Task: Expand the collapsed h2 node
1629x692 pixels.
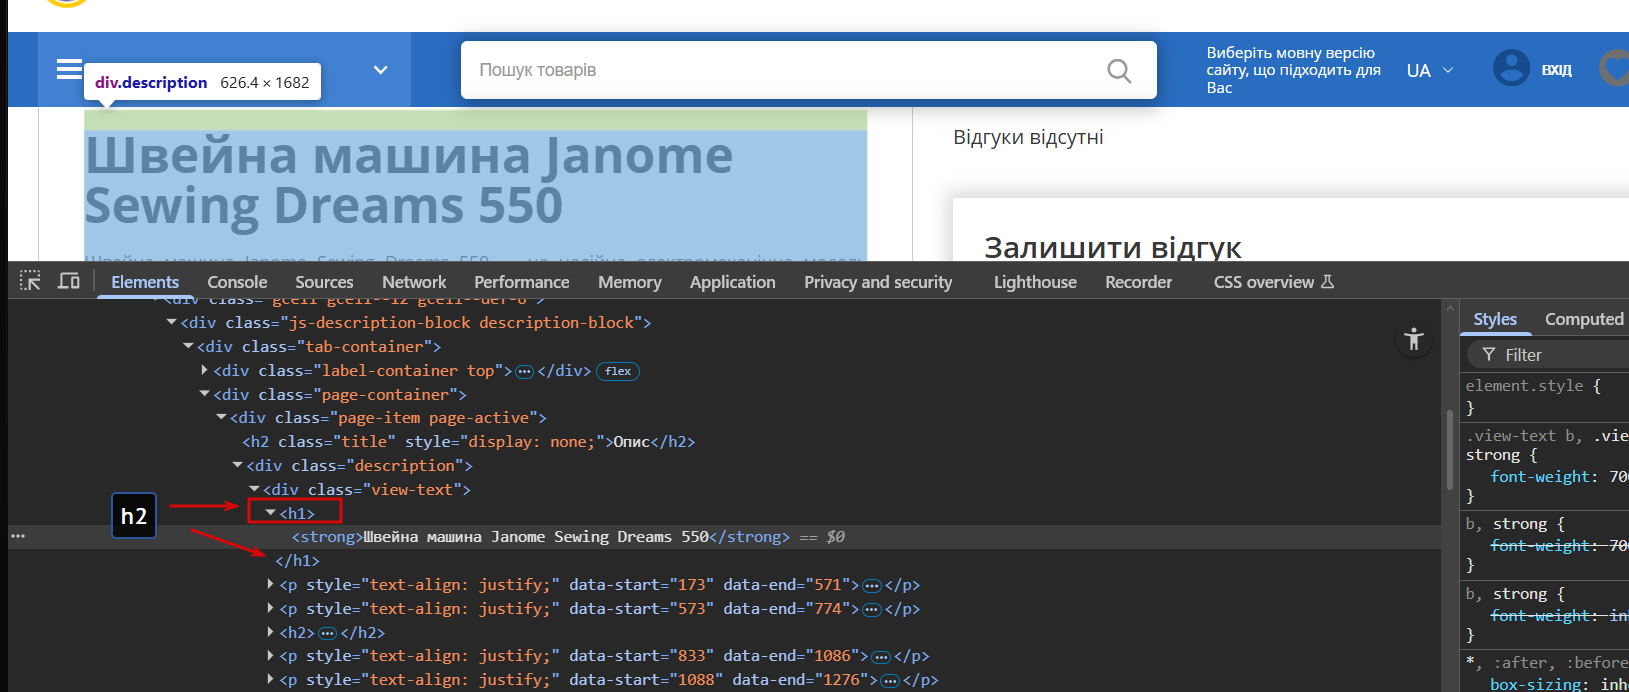Action: pos(271,632)
